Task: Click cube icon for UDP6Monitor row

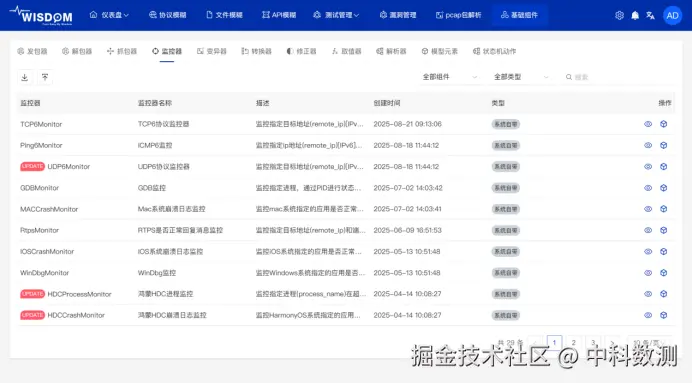Action: (663, 166)
